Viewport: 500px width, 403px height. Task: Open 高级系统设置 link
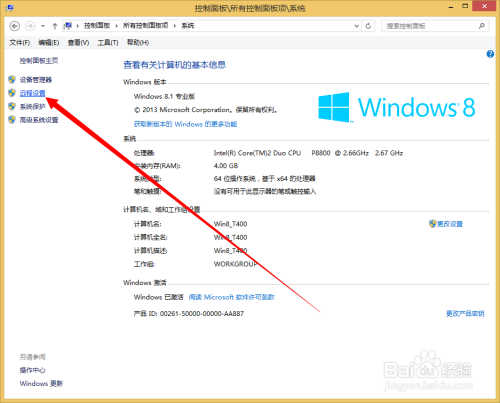39,120
